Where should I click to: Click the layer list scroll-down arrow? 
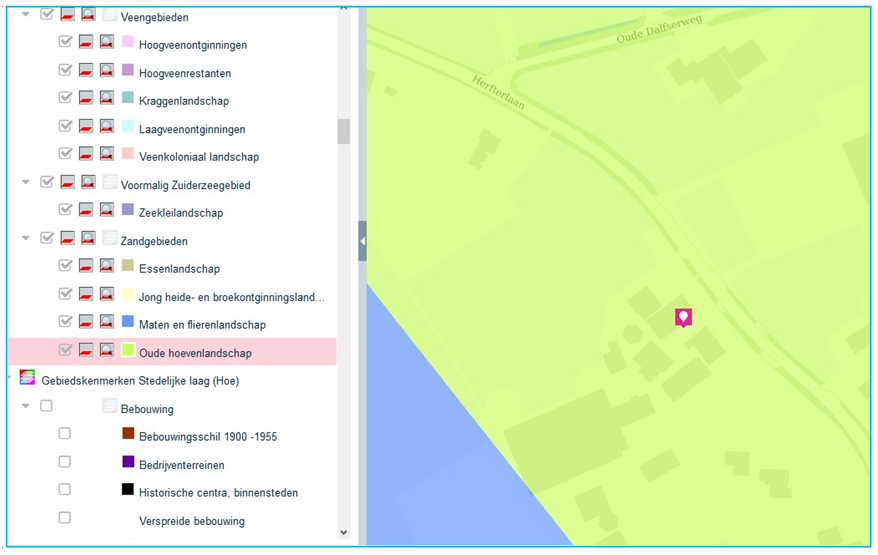(344, 533)
